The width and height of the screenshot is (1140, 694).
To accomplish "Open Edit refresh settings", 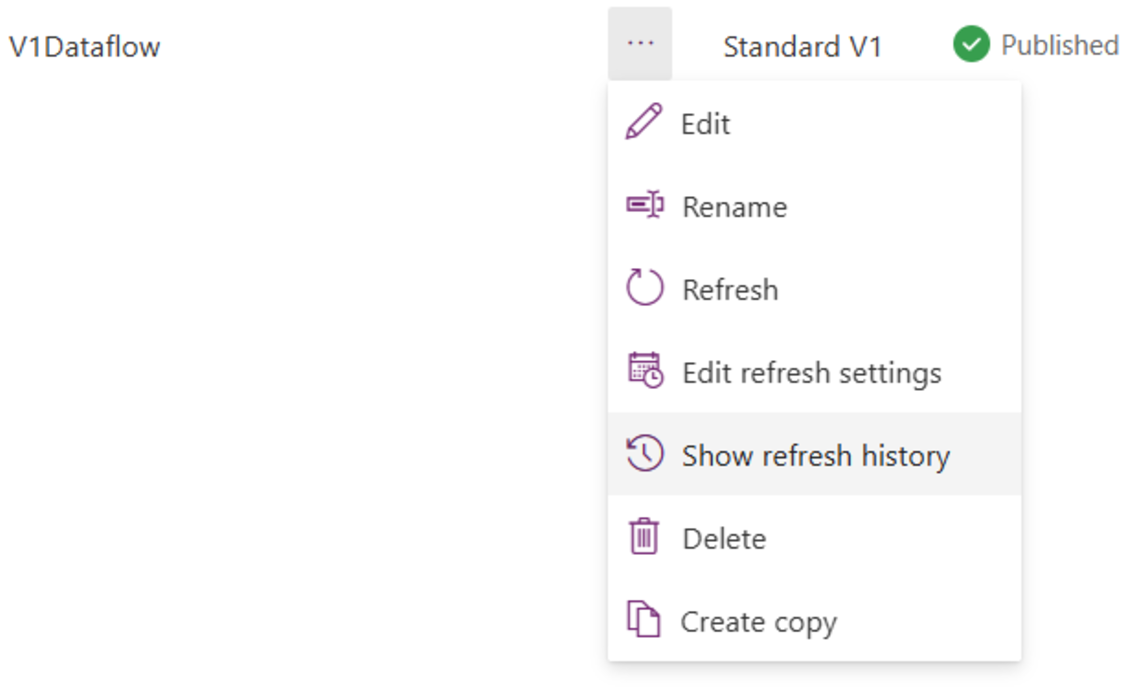I will [811, 373].
